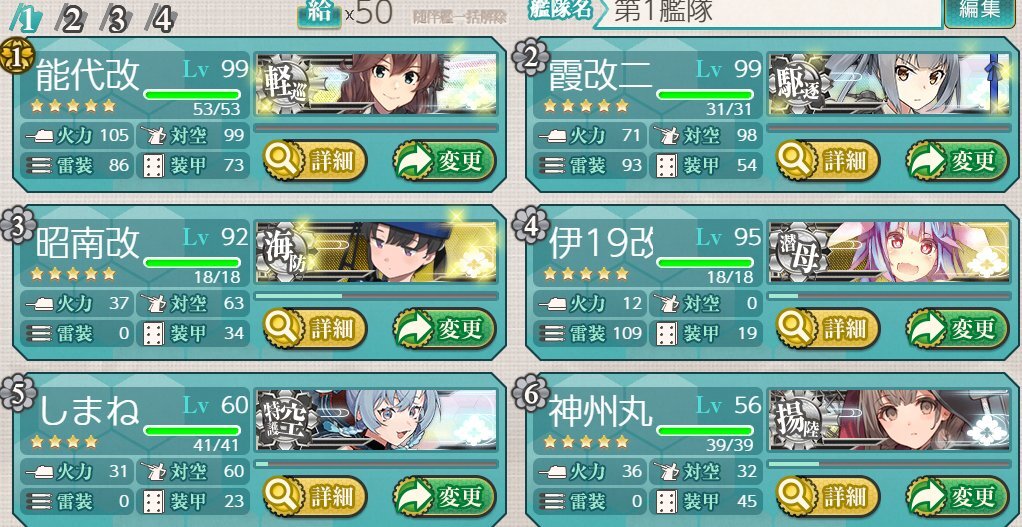Image resolution: width=1022 pixels, height=527 pixels.
Task: Click the 第1艦隊 fleet name field
Action: coord(767,13)
